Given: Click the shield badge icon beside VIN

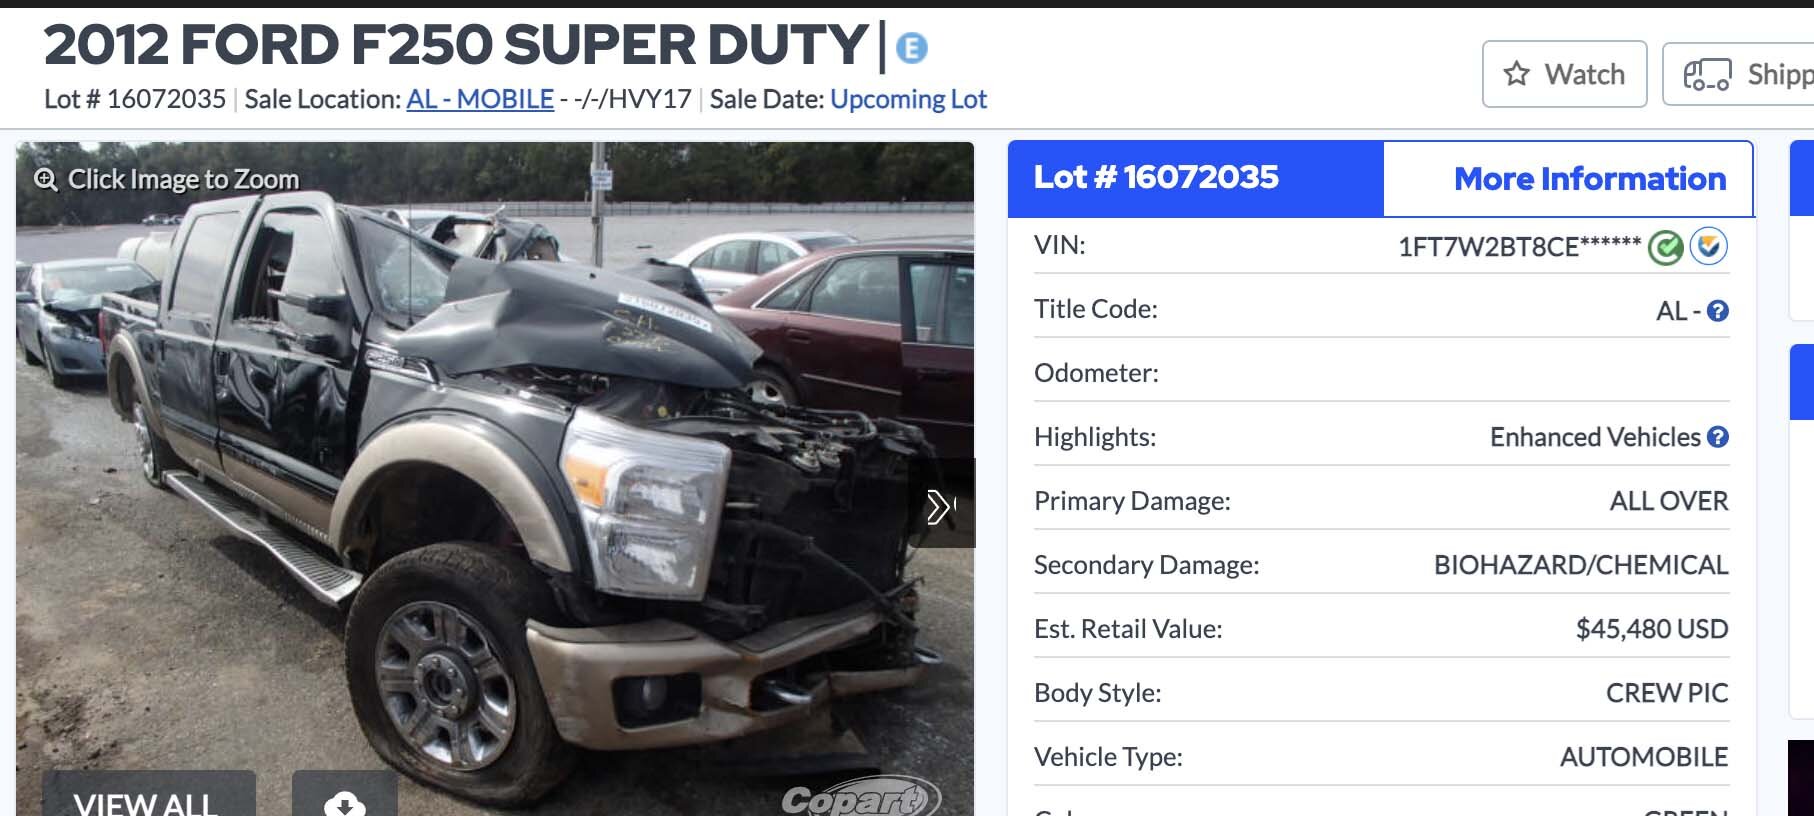Looking at the screenshot, I should tap(1709, 246).
